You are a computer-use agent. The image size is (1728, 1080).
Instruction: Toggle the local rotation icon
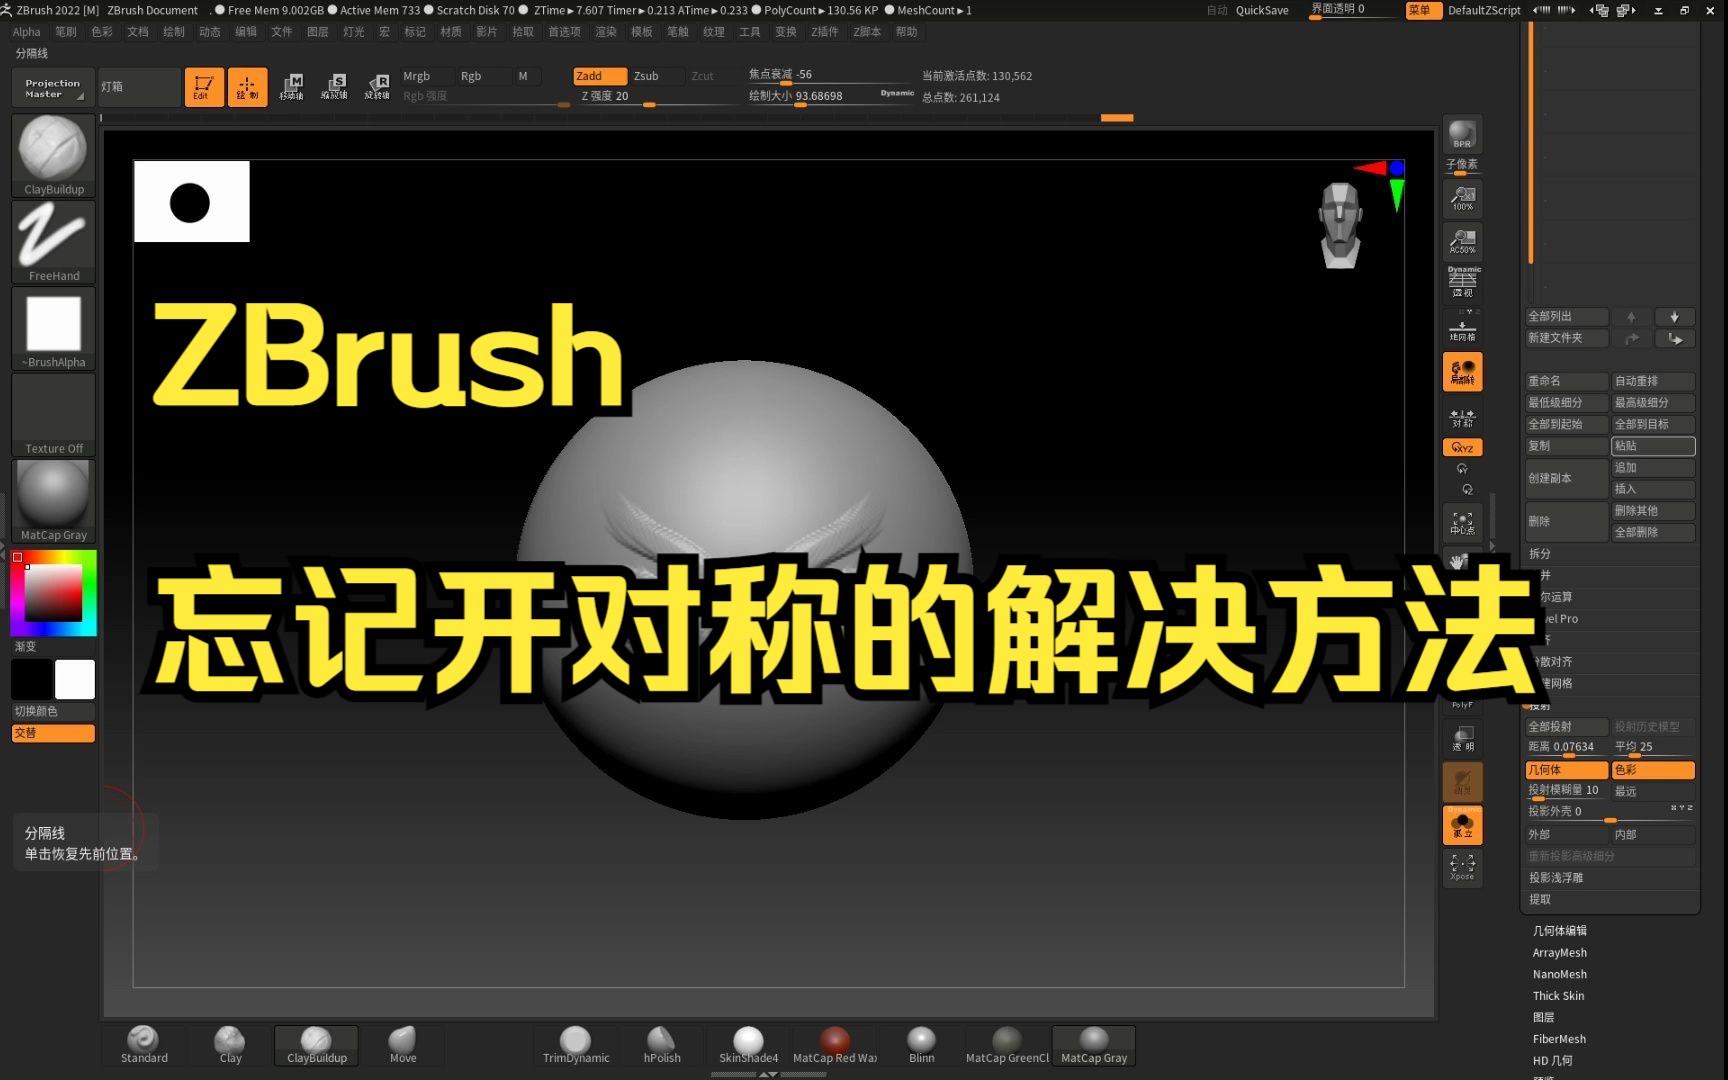[x=1462, y=372]
